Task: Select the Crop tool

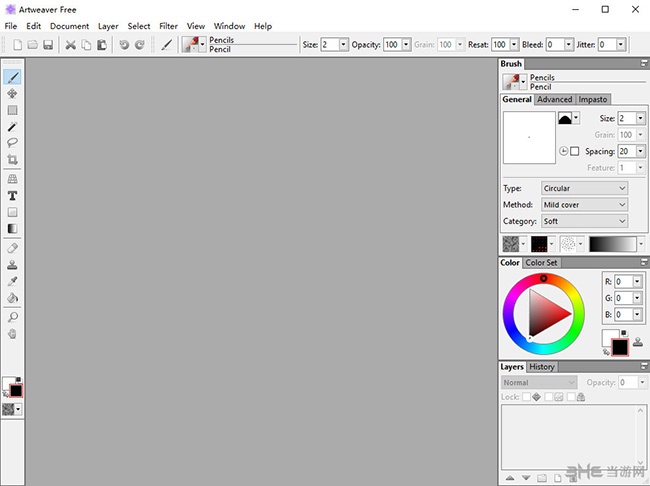Action: click(x=12, y=159)
